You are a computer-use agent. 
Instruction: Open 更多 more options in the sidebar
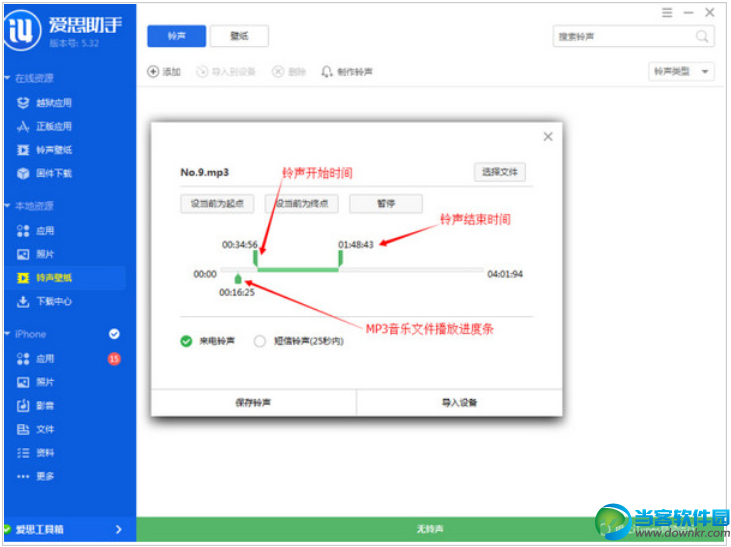pyautogui.click(x=35, y=476)
